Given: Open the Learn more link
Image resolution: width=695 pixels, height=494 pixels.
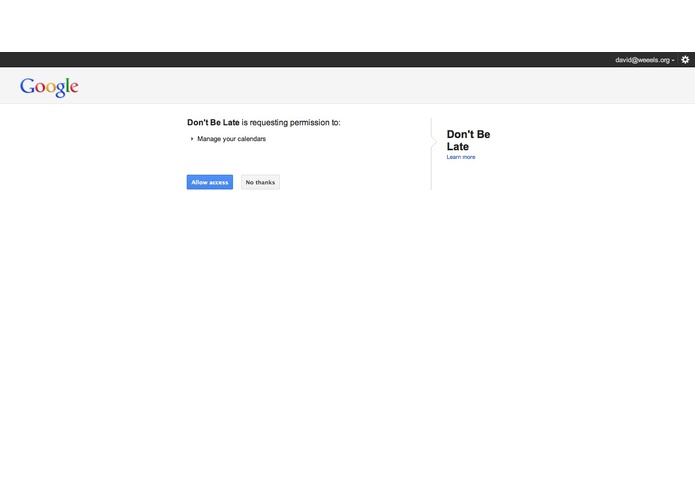Looking at the screenshot, I should (x=461, y=157).
